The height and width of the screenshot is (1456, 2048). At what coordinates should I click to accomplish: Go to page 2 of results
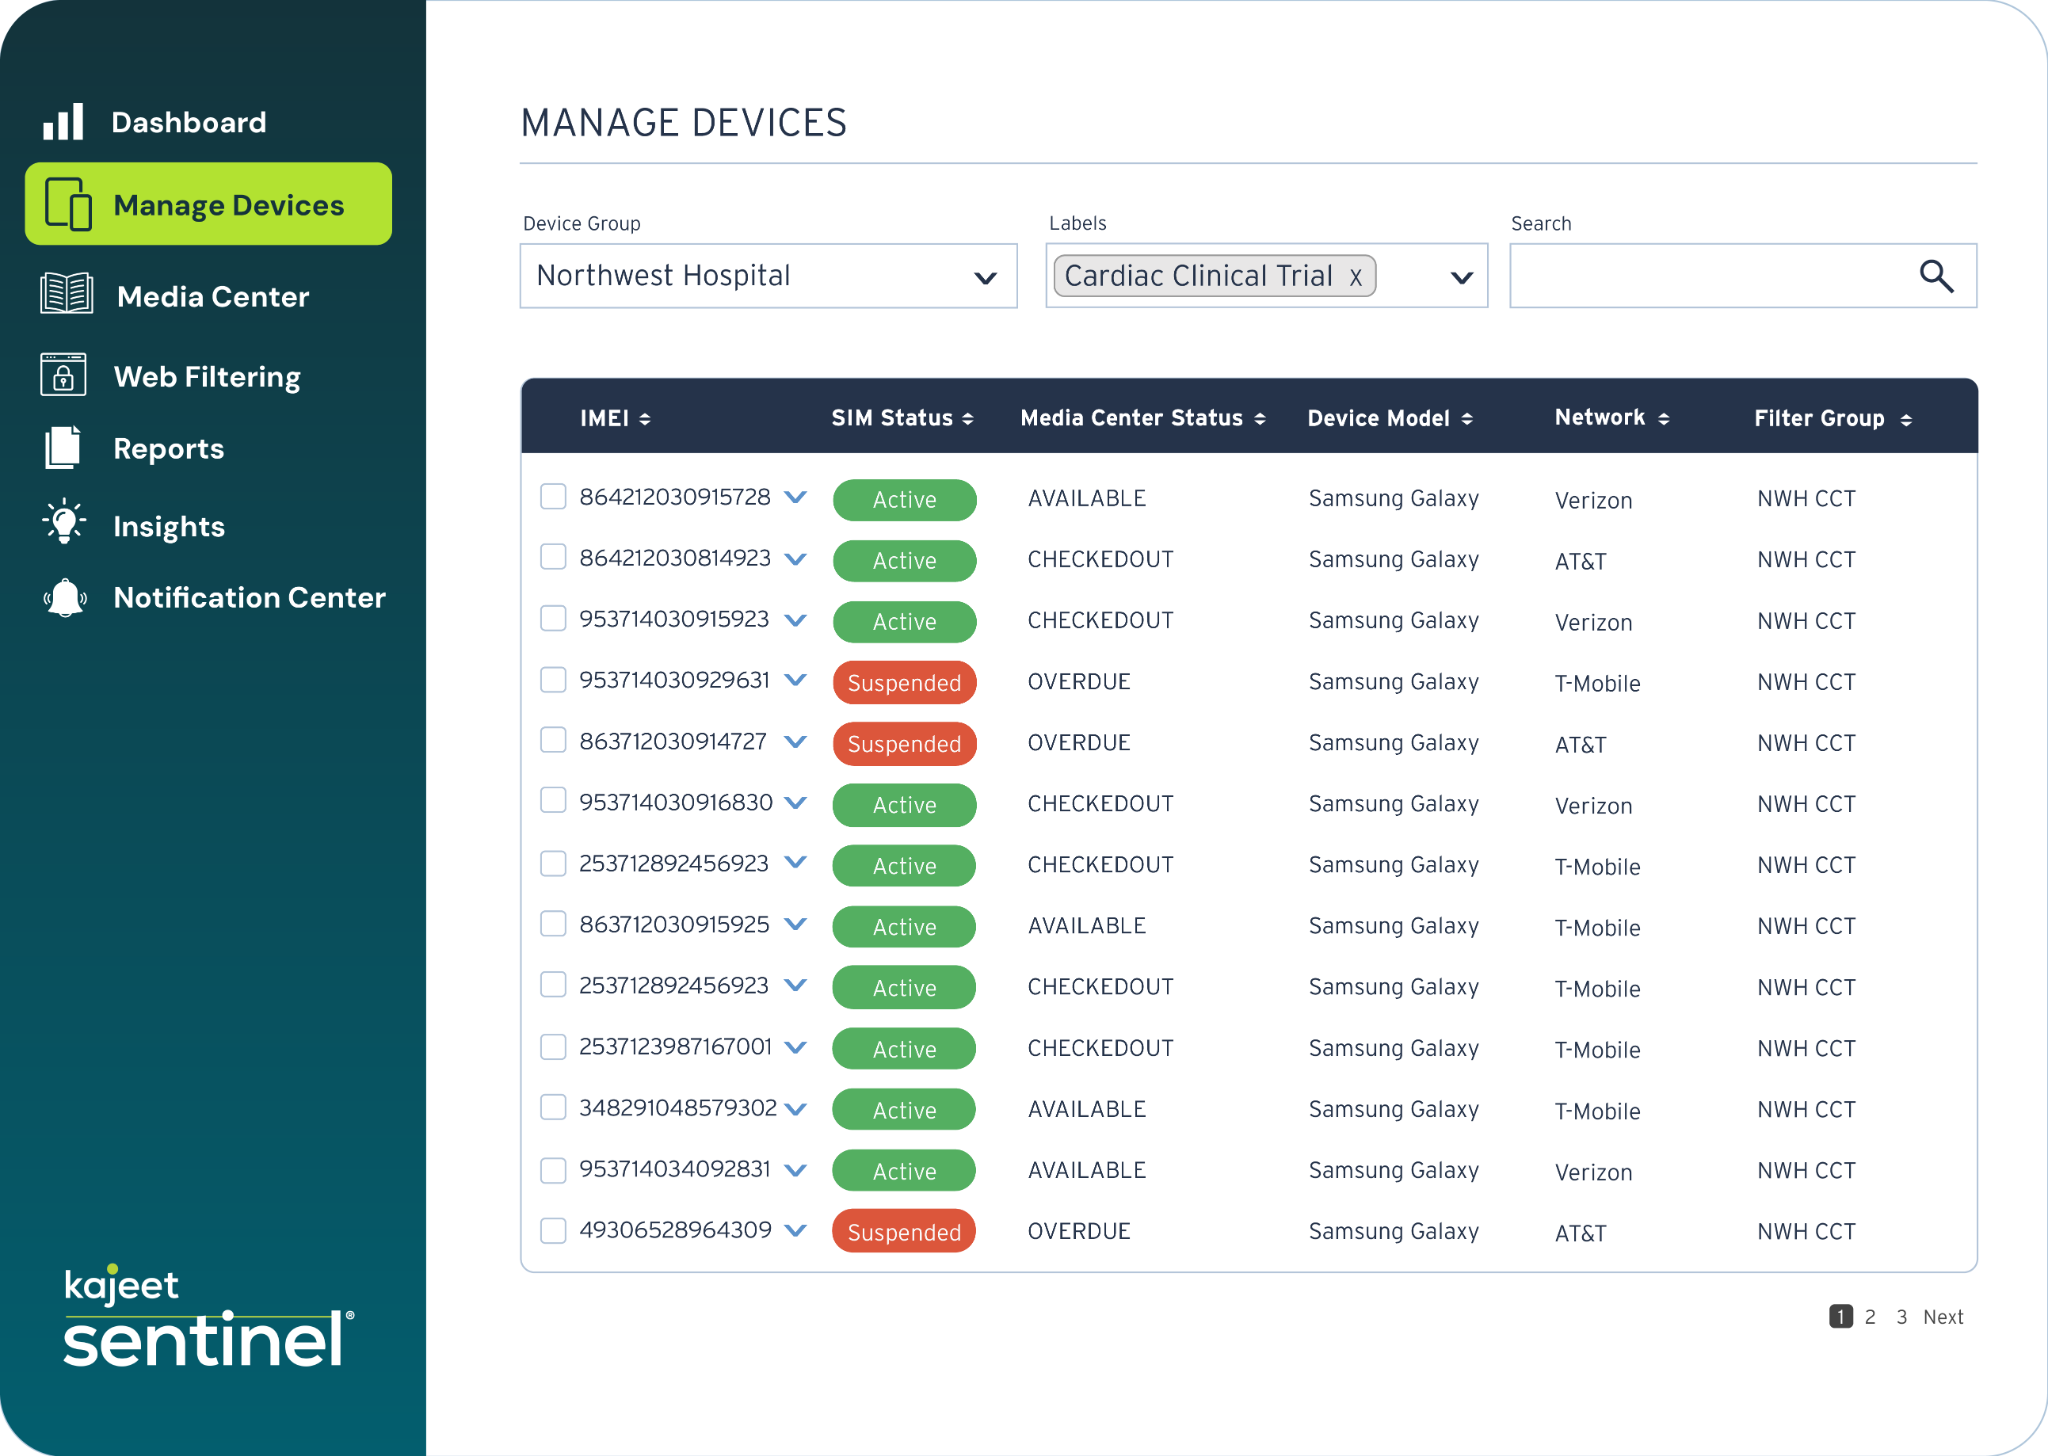pyautogui.click(x=1870, y=1317)
